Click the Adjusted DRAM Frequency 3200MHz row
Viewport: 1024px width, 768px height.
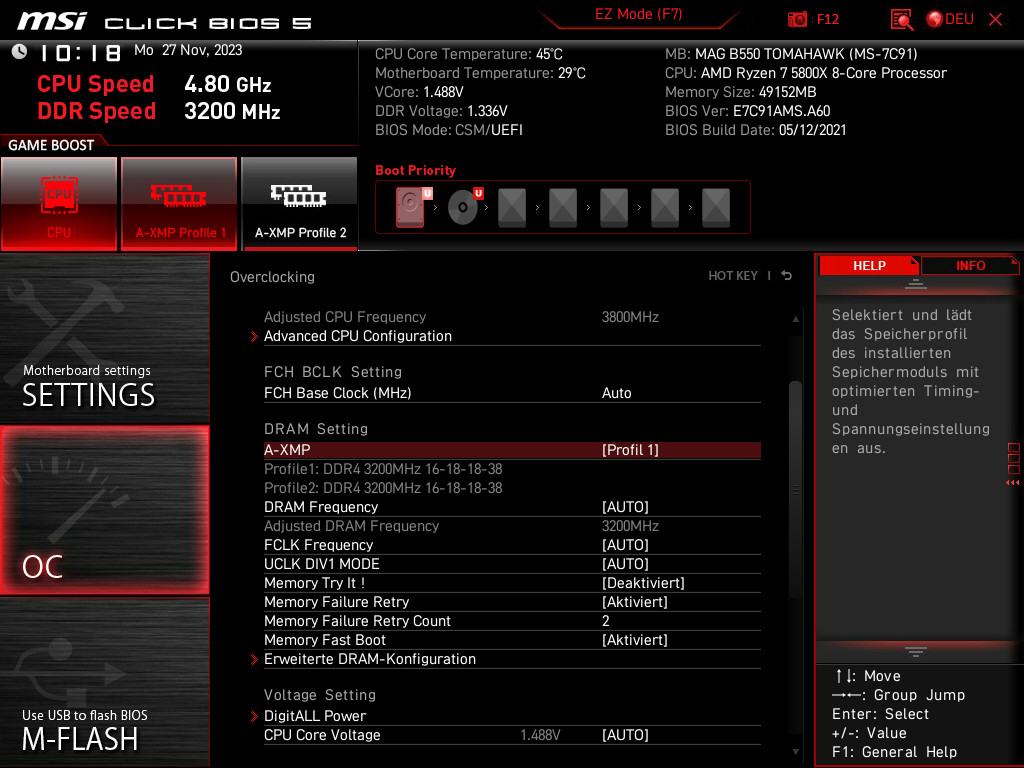click(512, 526)
